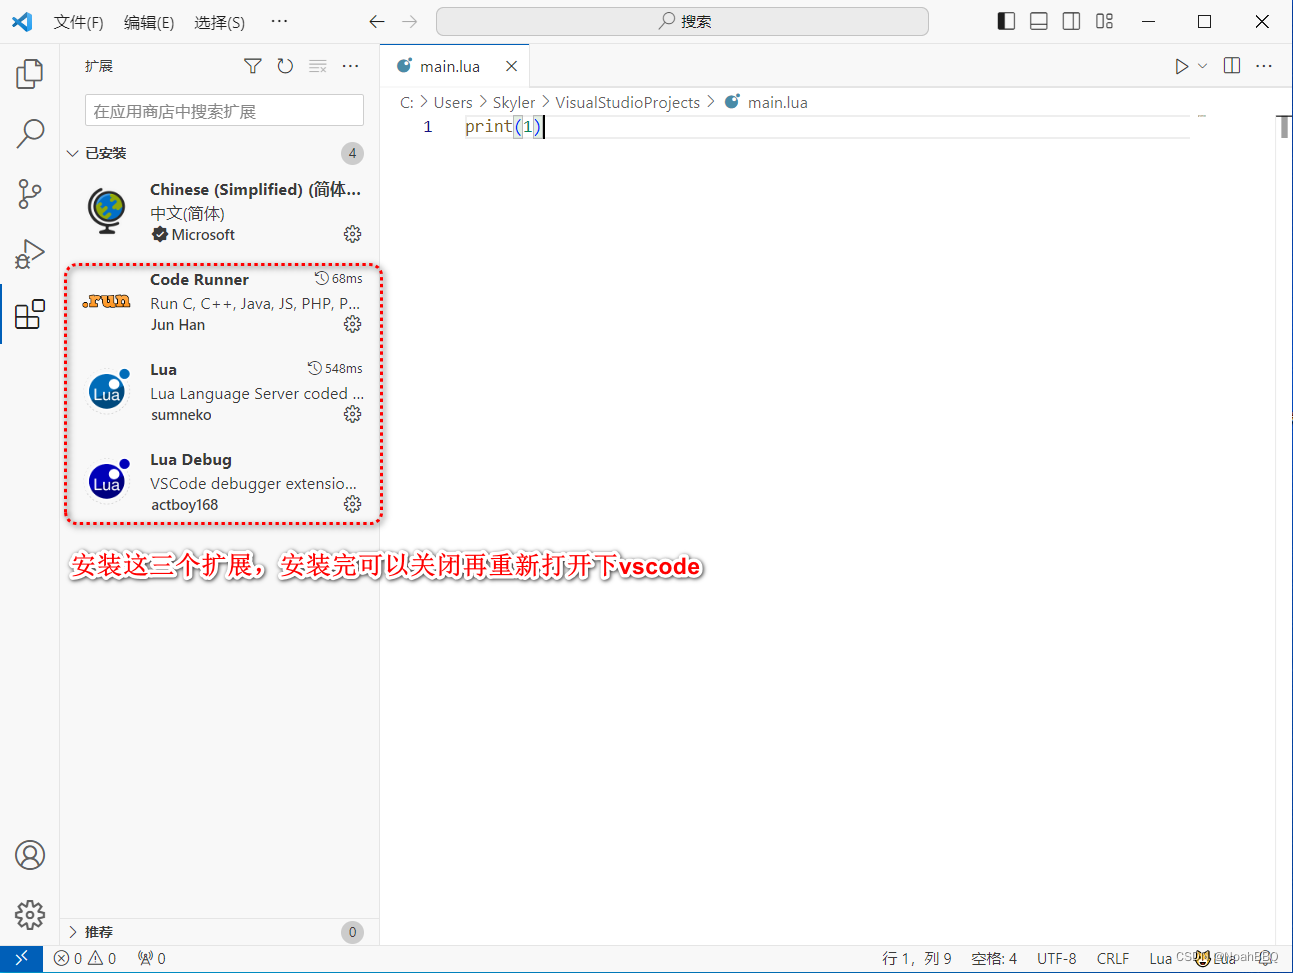
Task: Open the Explorer view in activity bar
Action: [x=30, y=73]
